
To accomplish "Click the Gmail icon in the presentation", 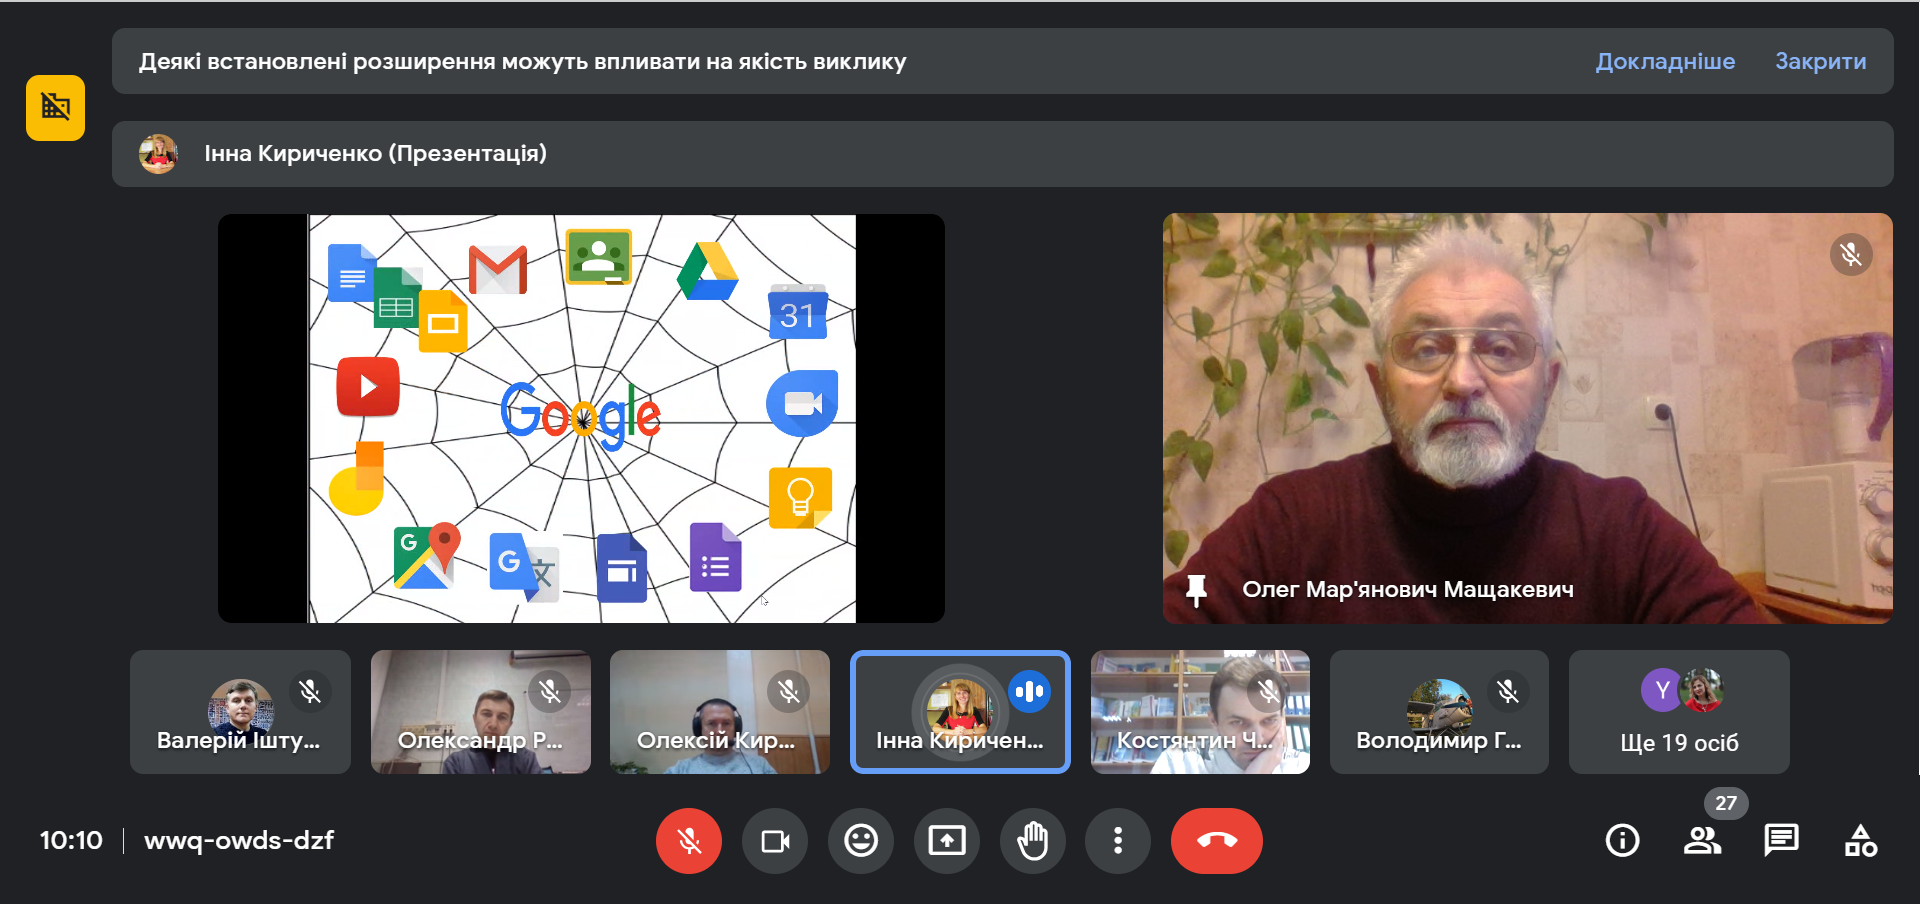I will [x=498, y=268].
